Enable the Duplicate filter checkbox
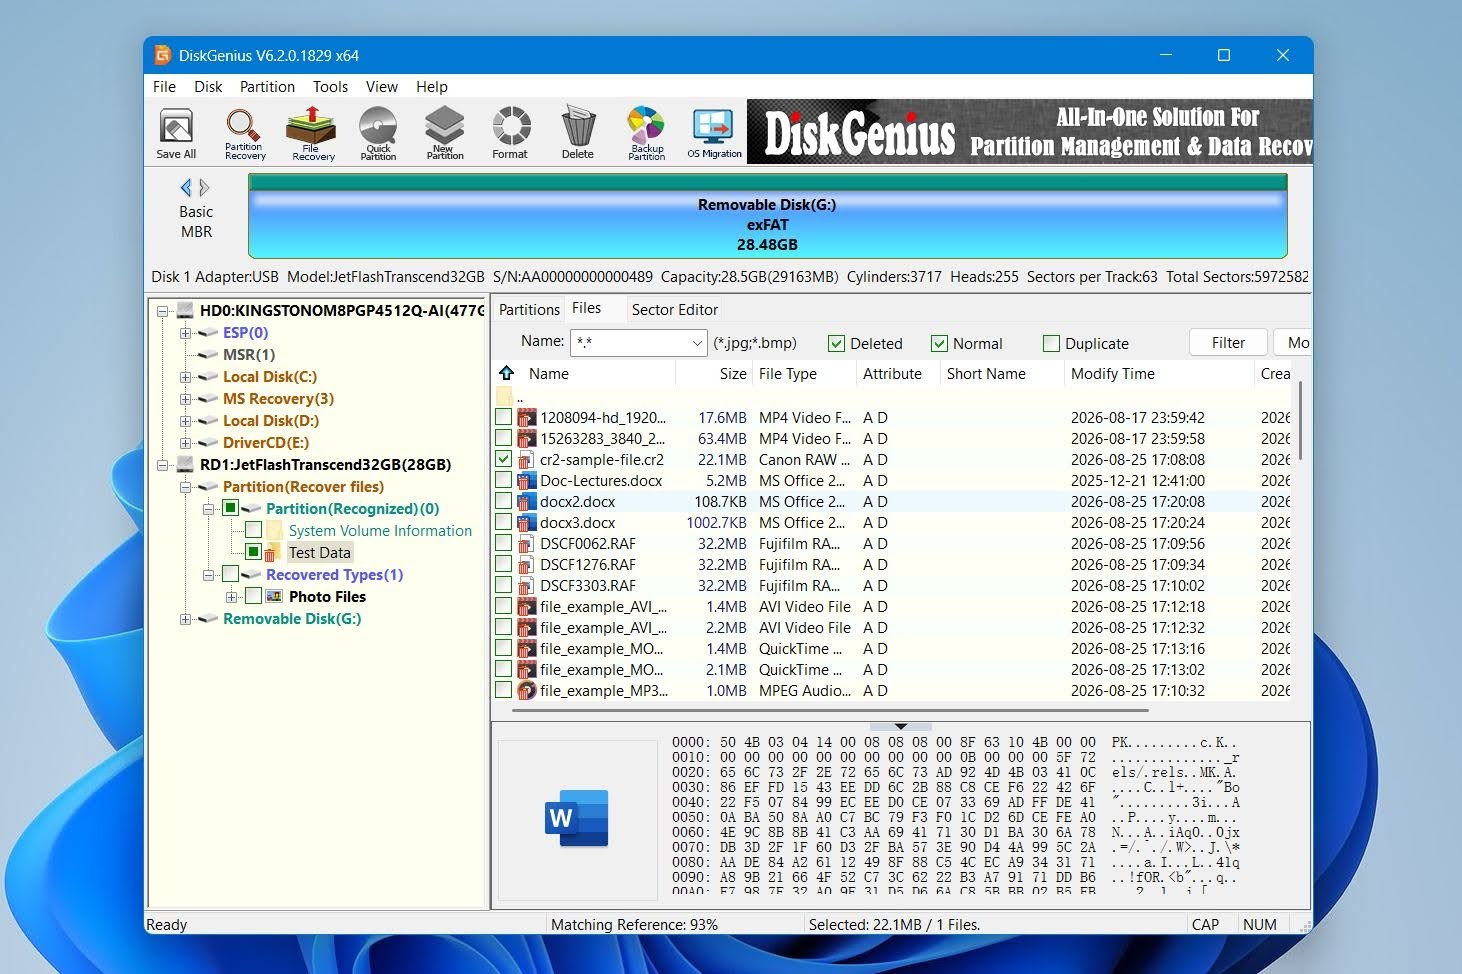 pyautogui.click(x=1051, y=344)
